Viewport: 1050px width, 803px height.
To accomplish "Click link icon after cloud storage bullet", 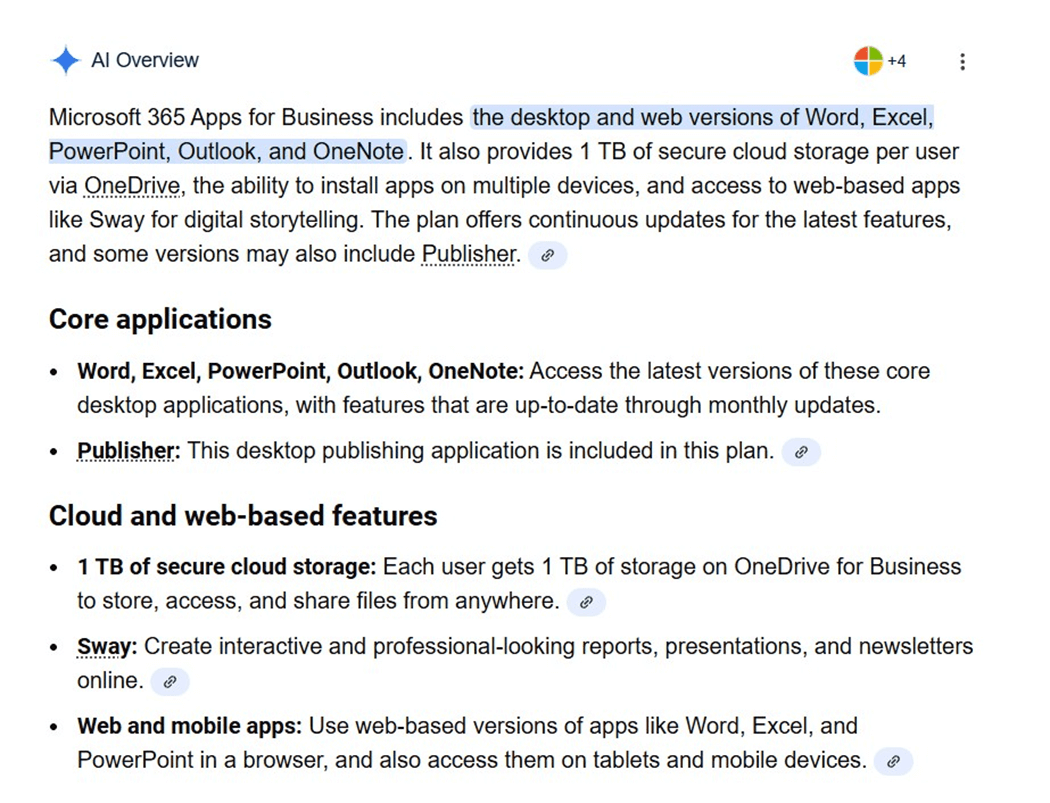I will tap(586, 602).
